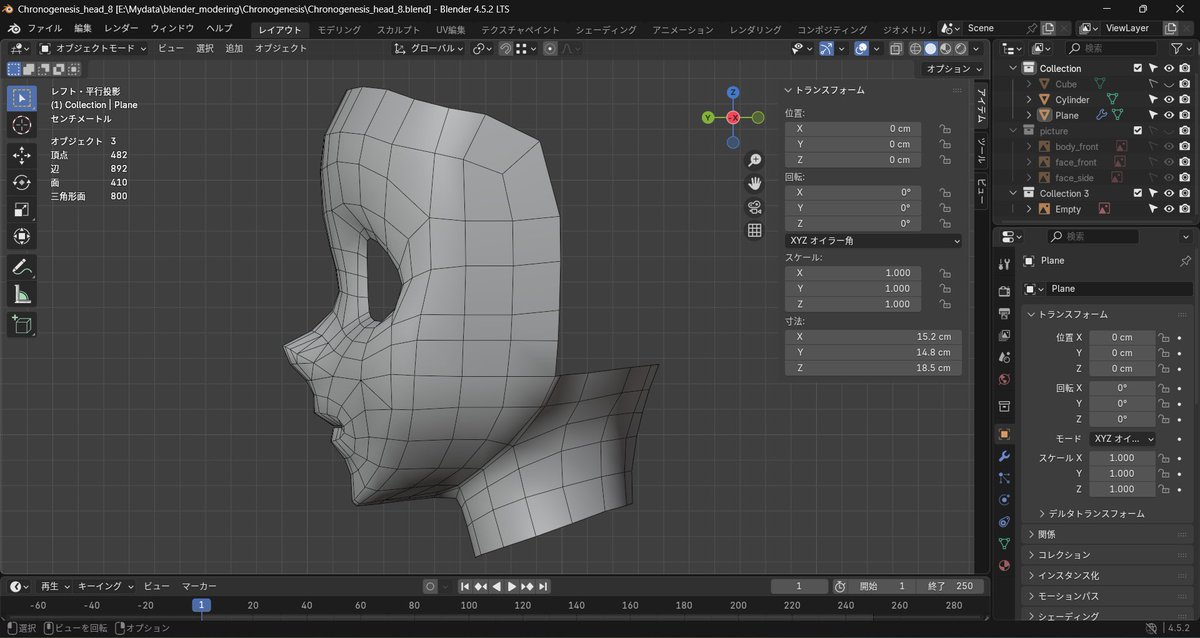The image size is (1200, 638).
Task: Hide the Plane object in the outliner
Action: coord(1169,115)
